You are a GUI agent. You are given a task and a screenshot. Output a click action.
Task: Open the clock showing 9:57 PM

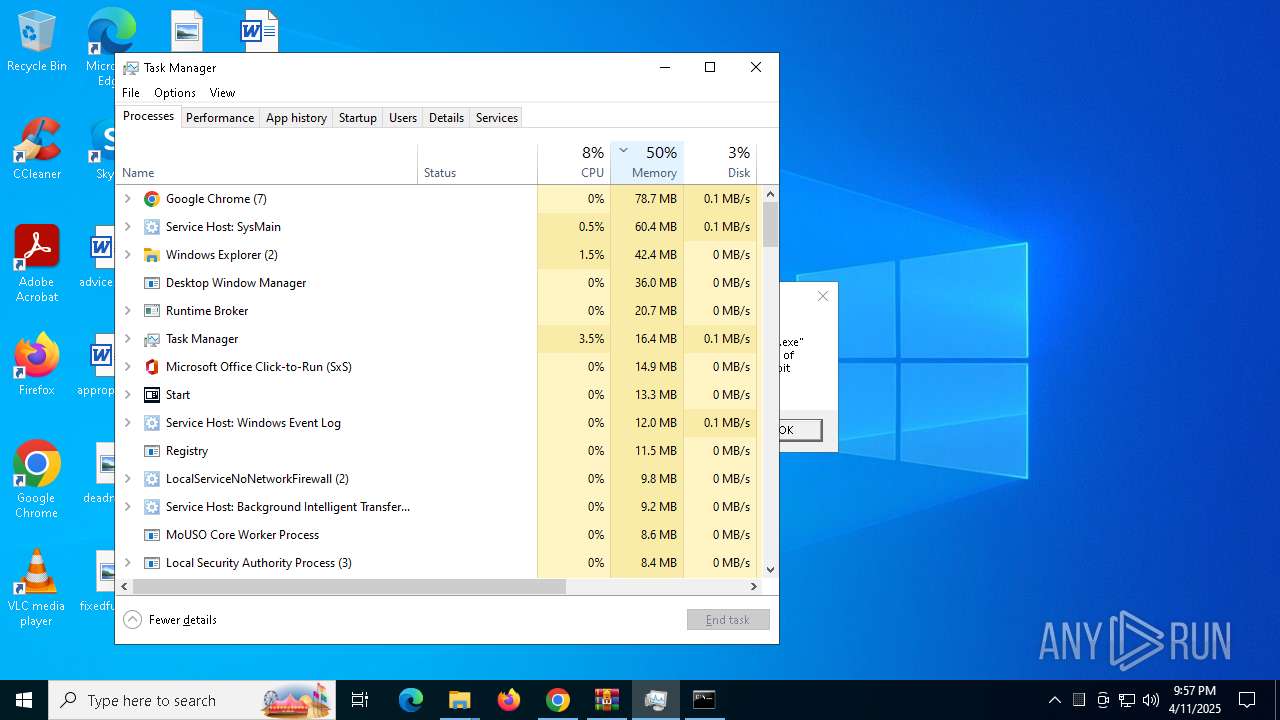[1195, 700]
